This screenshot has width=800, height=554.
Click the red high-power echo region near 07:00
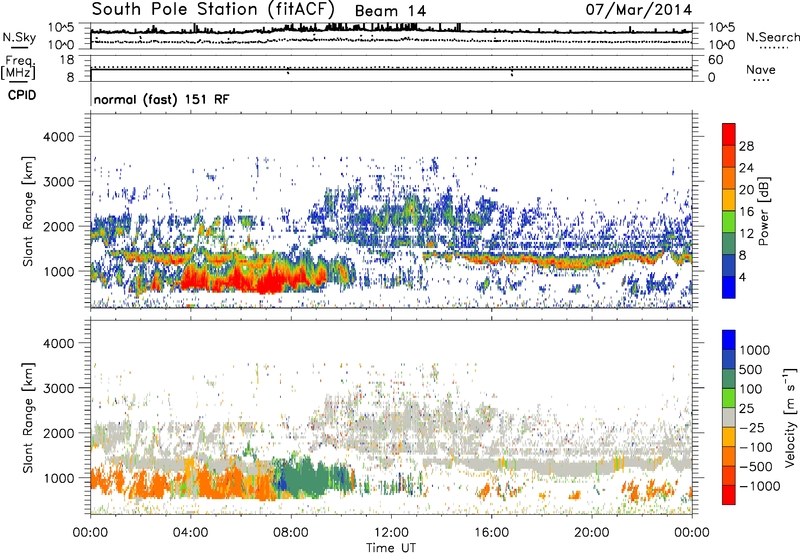click(269, 282)
